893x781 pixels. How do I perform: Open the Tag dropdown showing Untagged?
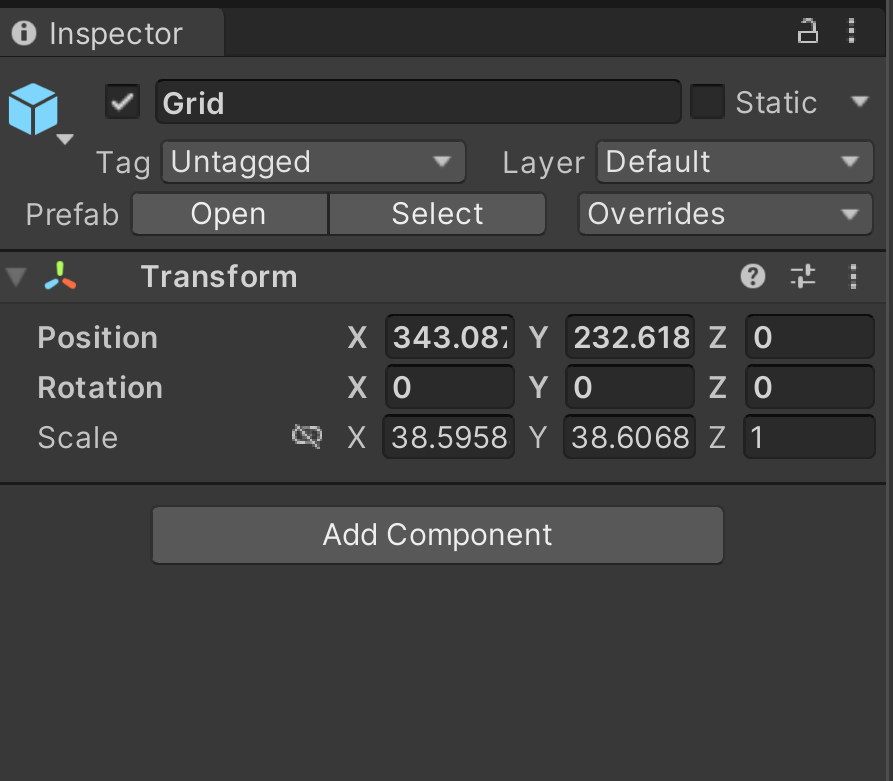[314, 162]
